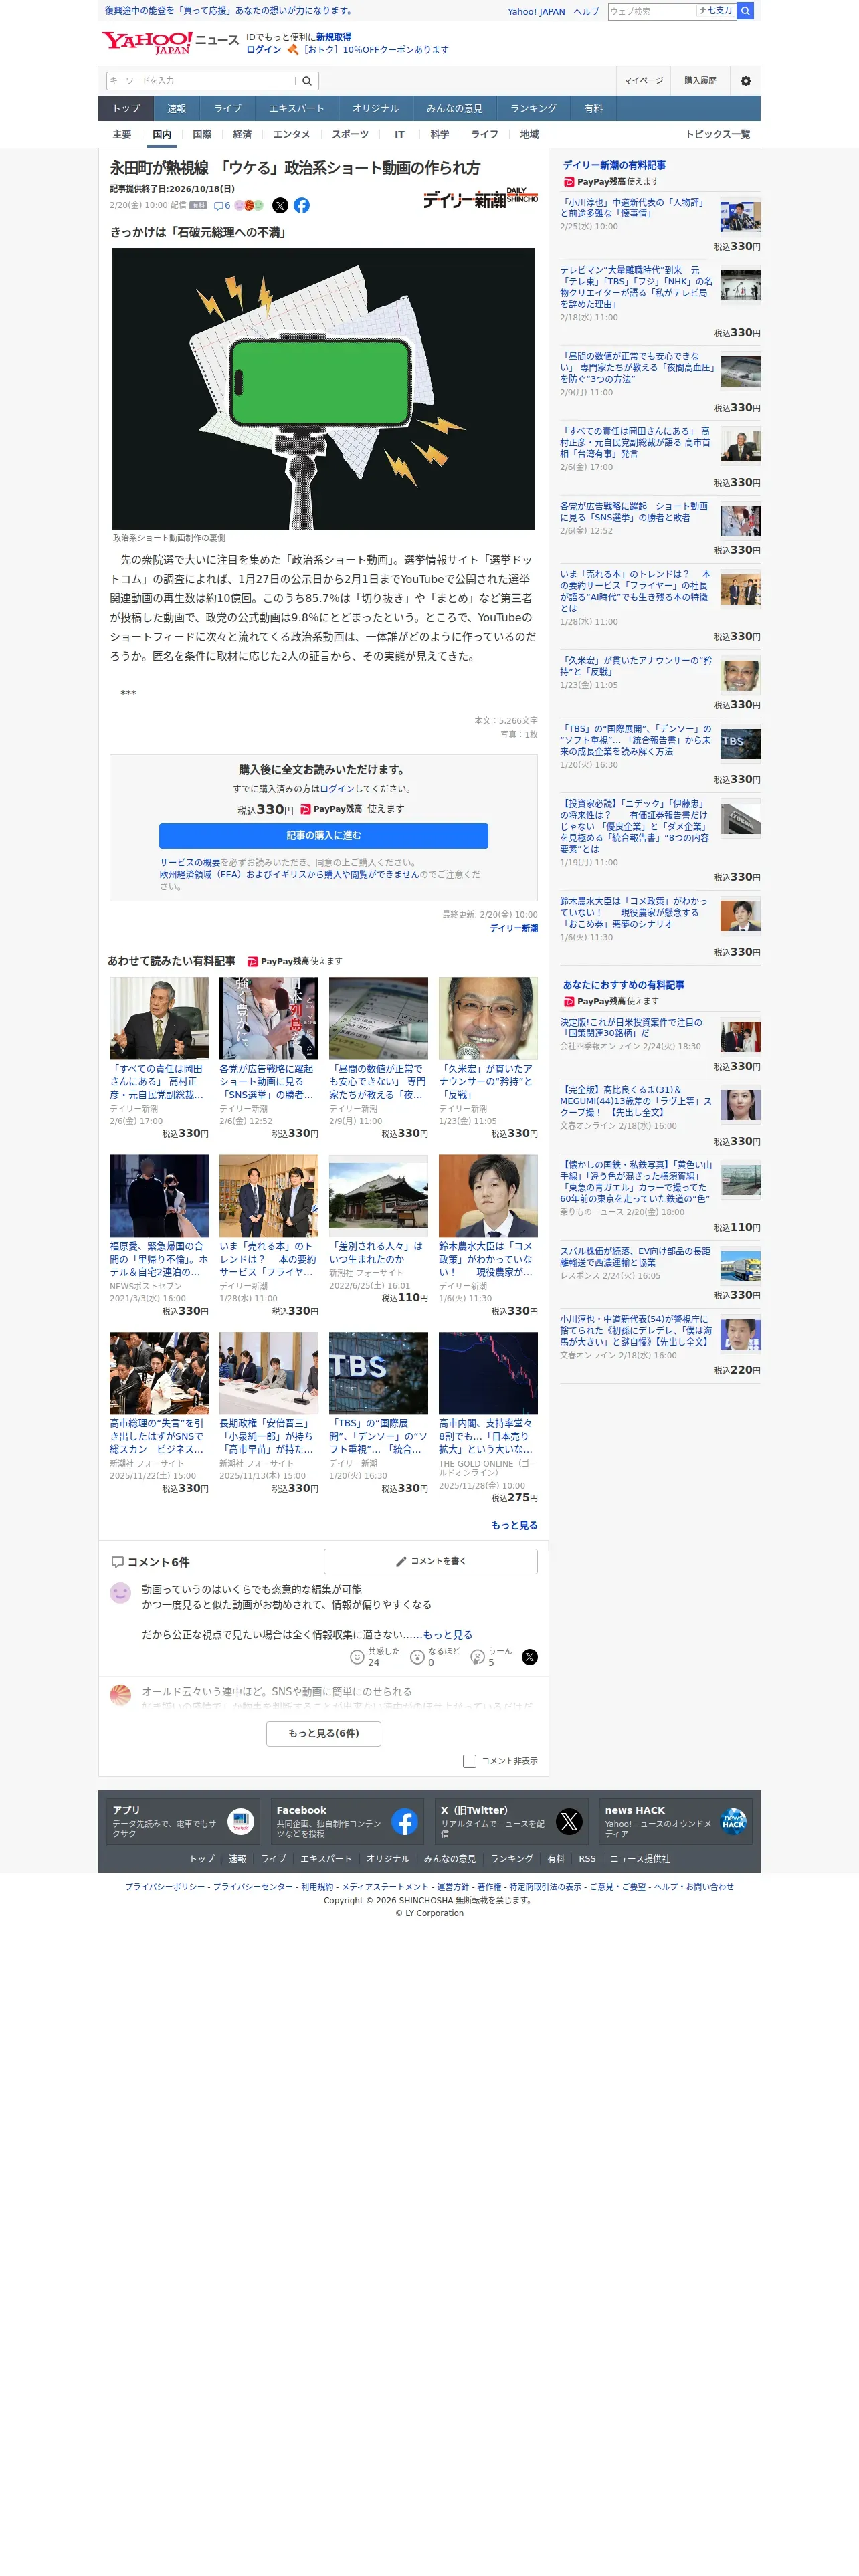Click もっと見る under related paid articles

point(514,1525)
